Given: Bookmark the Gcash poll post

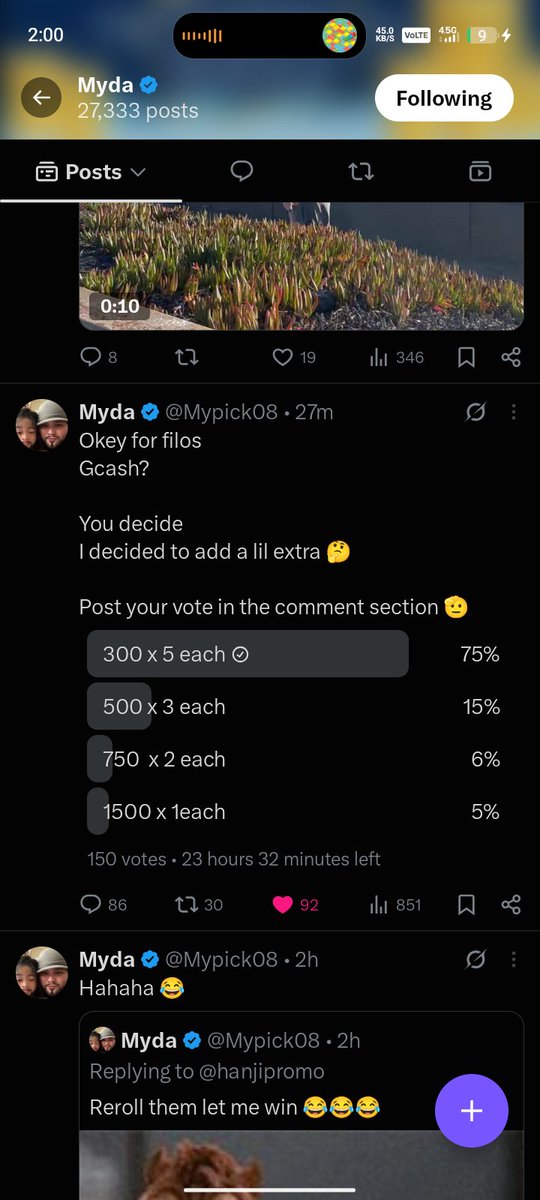Looking at the screenshot, I should point(466,904).
